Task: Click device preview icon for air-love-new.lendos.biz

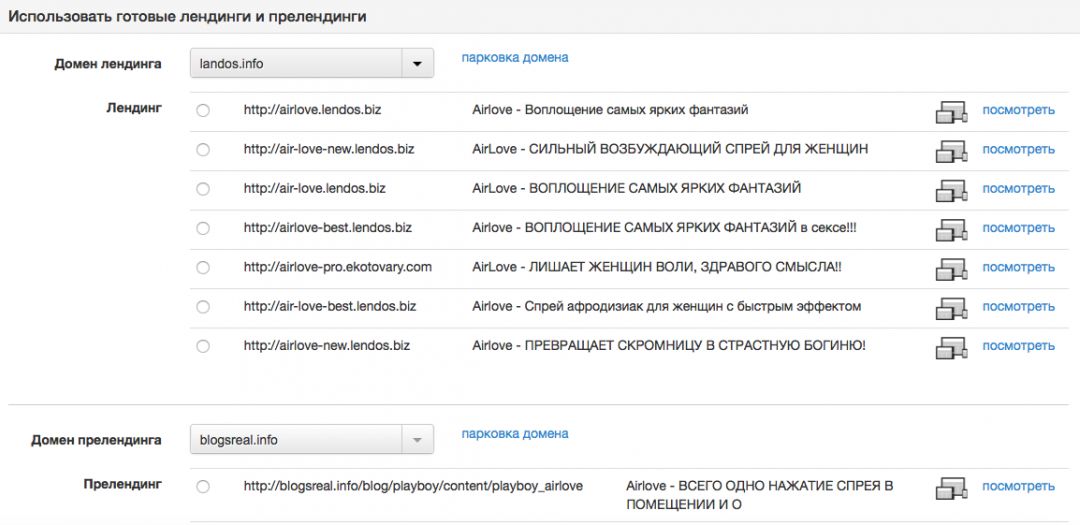Action: [951, 151]
